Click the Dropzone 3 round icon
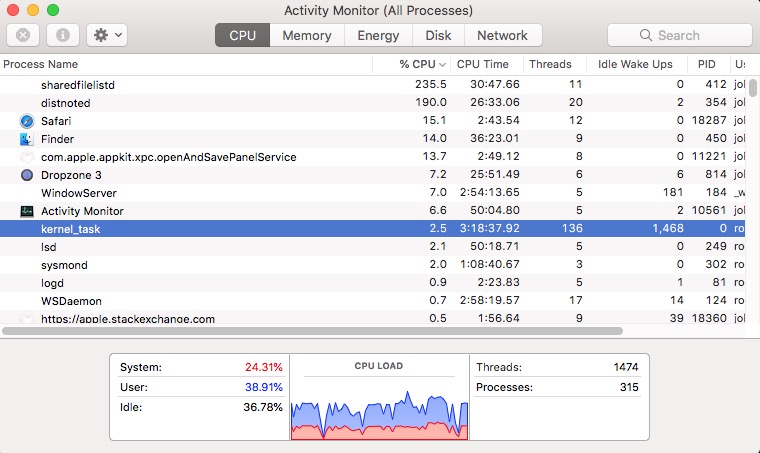 click(x=27, y=175)
